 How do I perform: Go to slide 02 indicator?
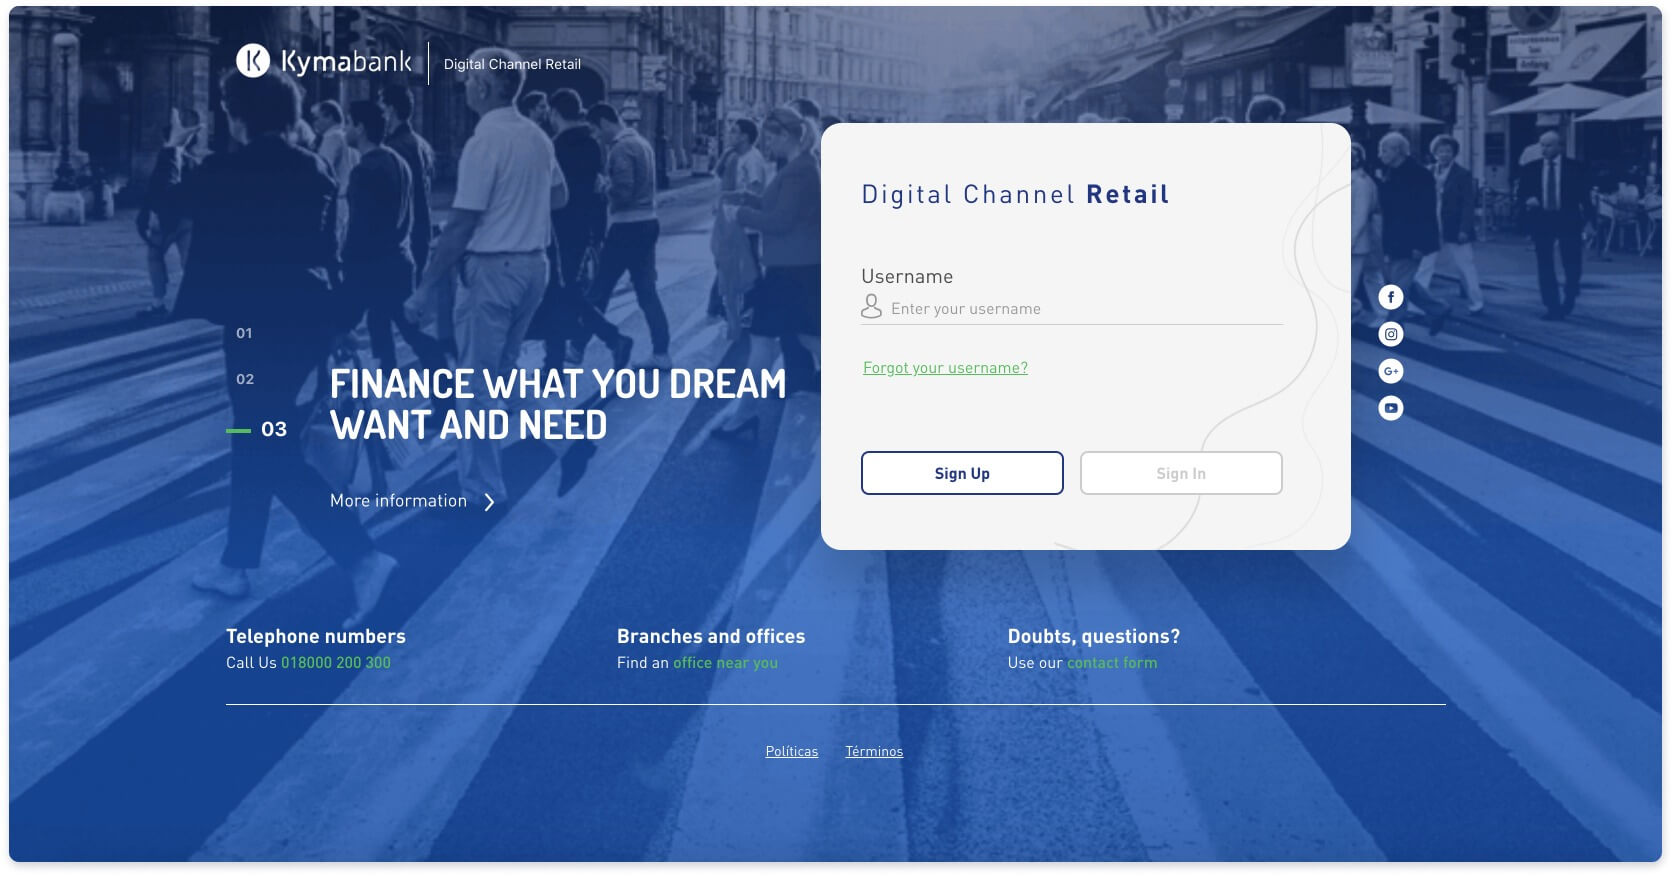pos(245,379)
